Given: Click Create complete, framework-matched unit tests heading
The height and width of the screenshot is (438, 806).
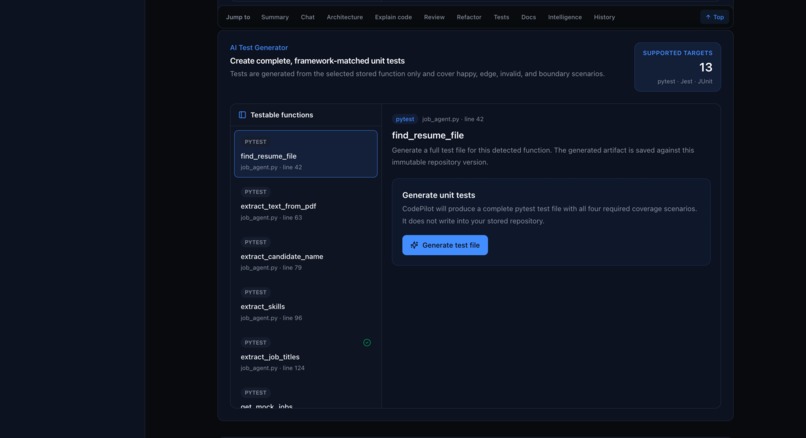Looking at the screenshot, I should (317, 61).
